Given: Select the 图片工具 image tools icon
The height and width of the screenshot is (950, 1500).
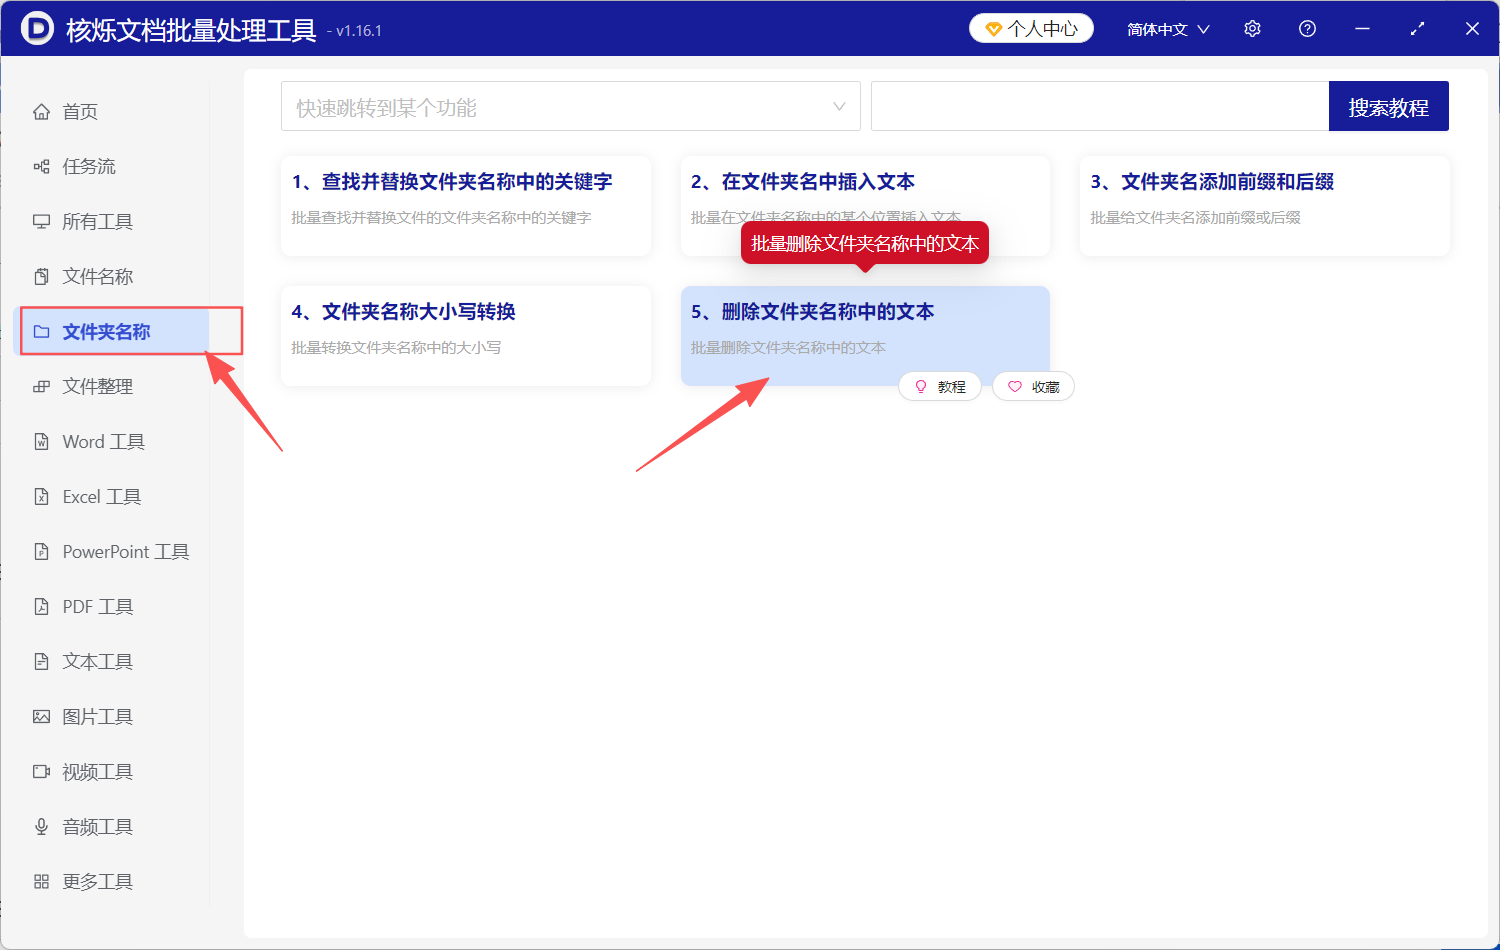Looking at the screenshot, I should tap(95, 716).
